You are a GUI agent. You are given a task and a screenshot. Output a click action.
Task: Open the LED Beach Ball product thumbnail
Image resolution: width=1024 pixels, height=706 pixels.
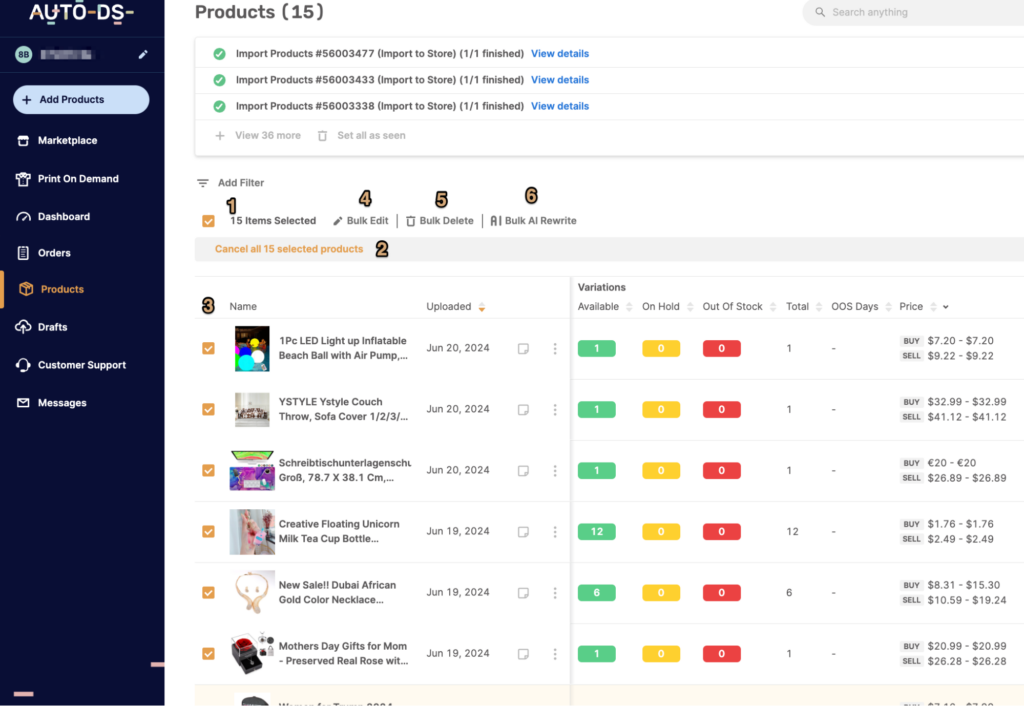point(252,349)
